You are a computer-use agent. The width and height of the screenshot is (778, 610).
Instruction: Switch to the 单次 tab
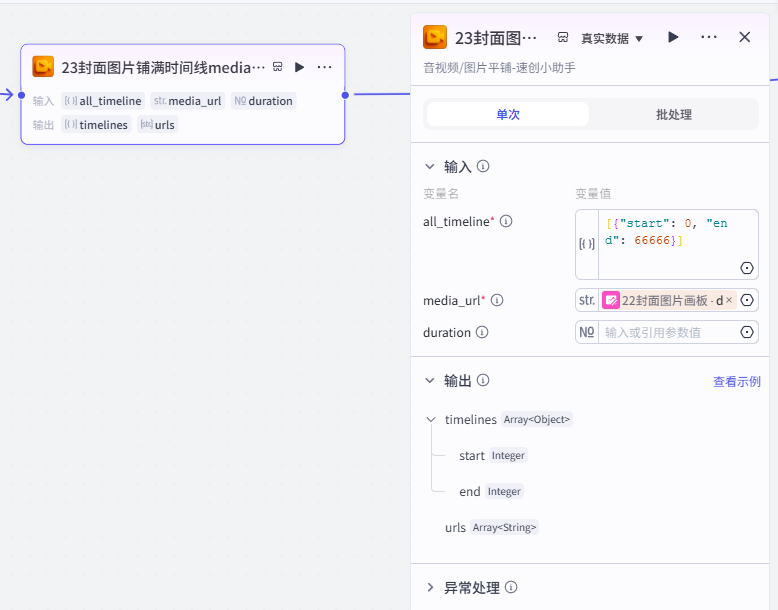tap(508, 115)
